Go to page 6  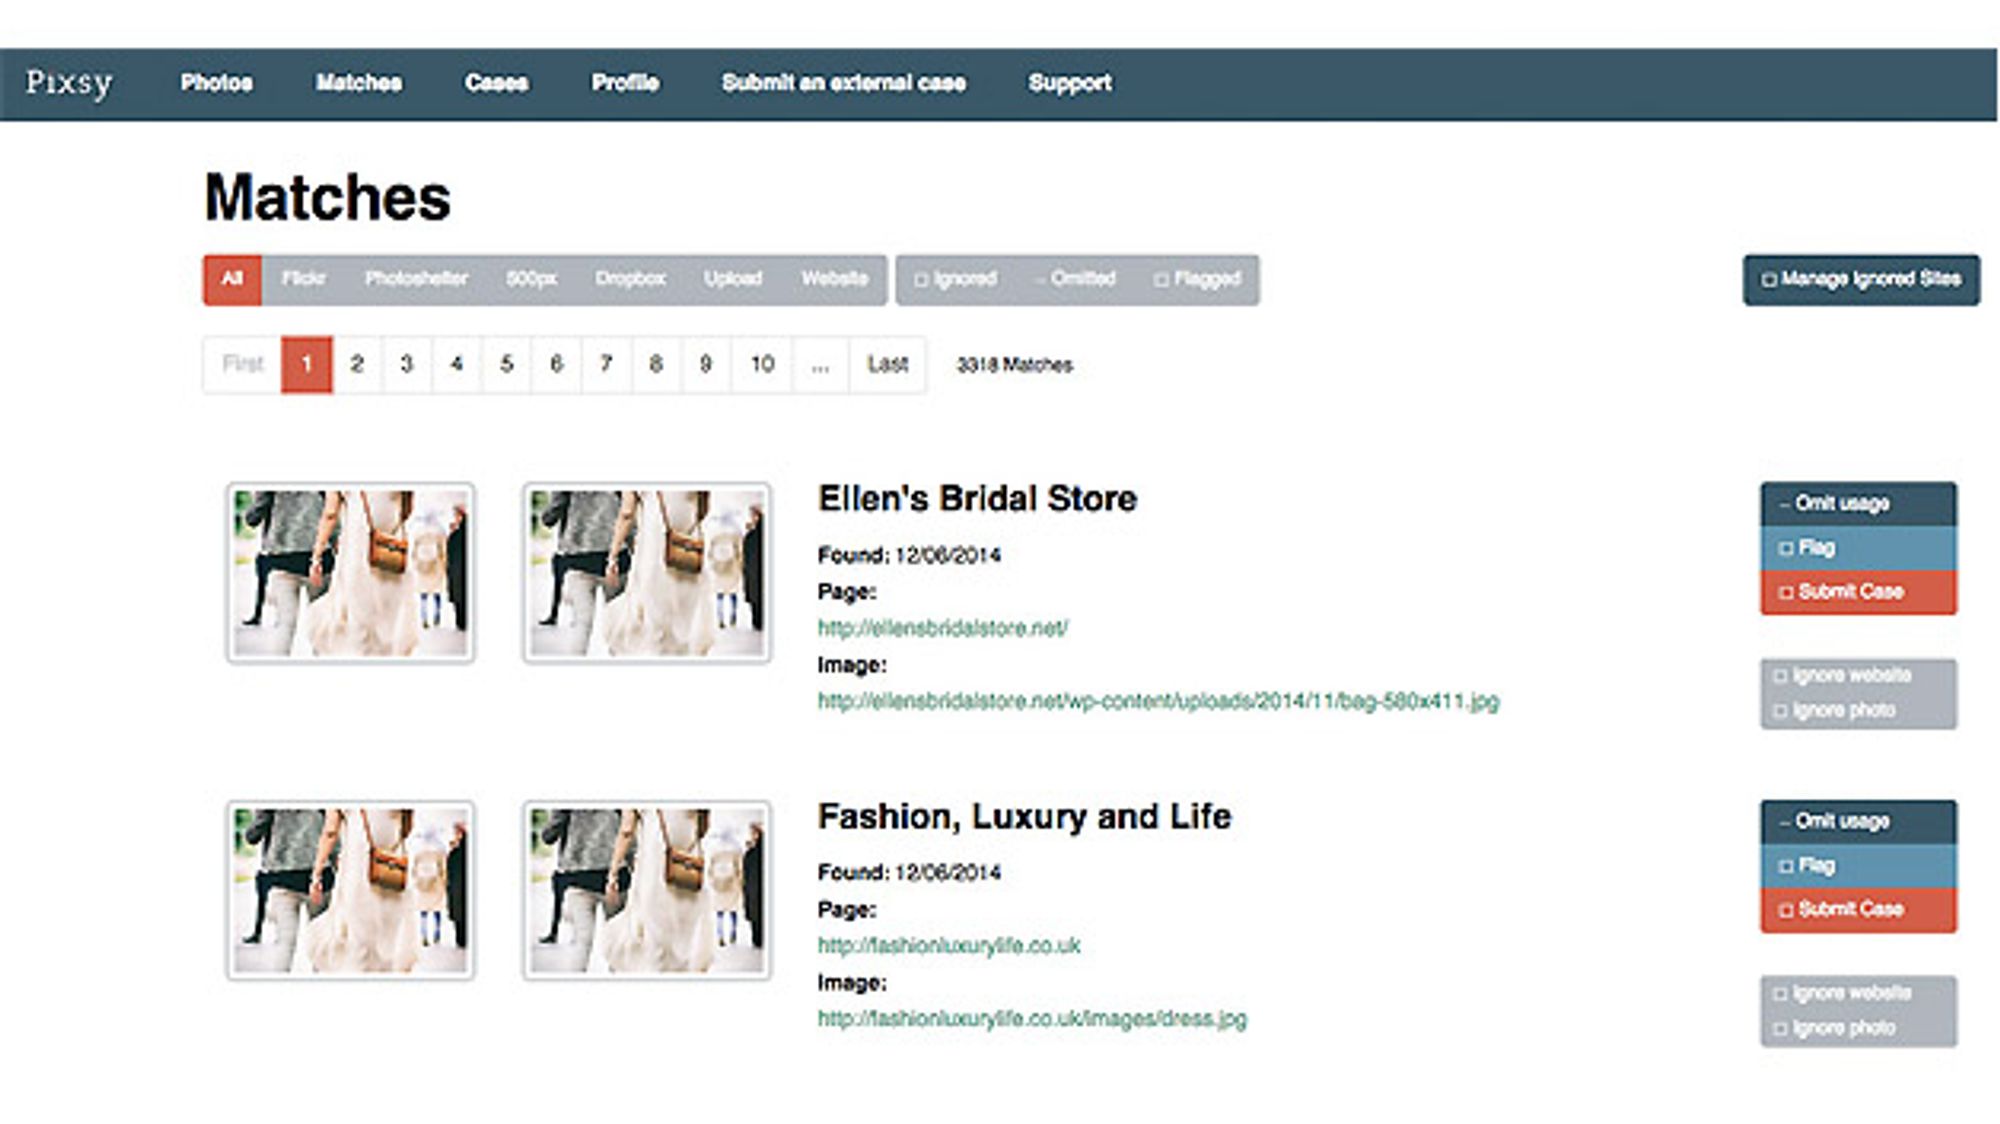[557, 364]
